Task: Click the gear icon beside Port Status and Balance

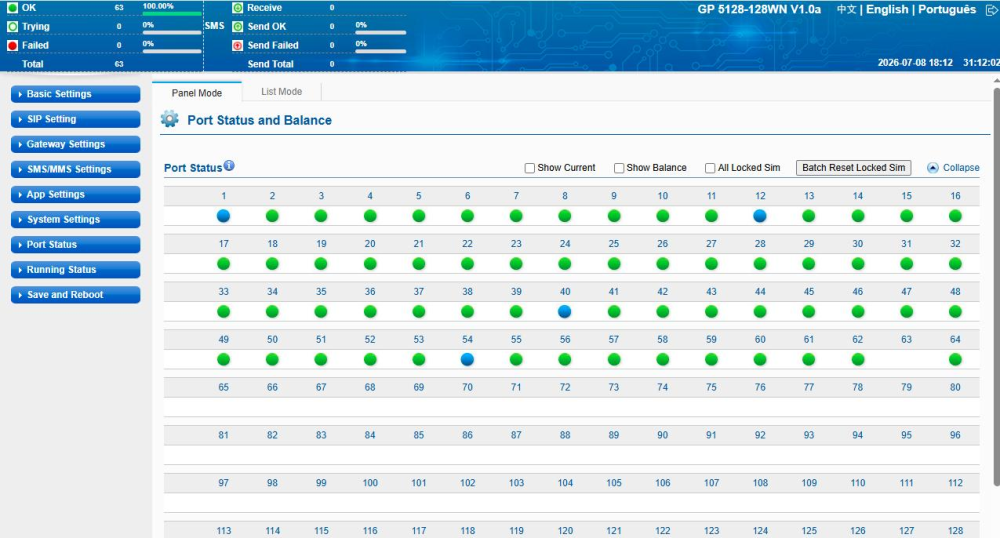Action: [170, 119]
